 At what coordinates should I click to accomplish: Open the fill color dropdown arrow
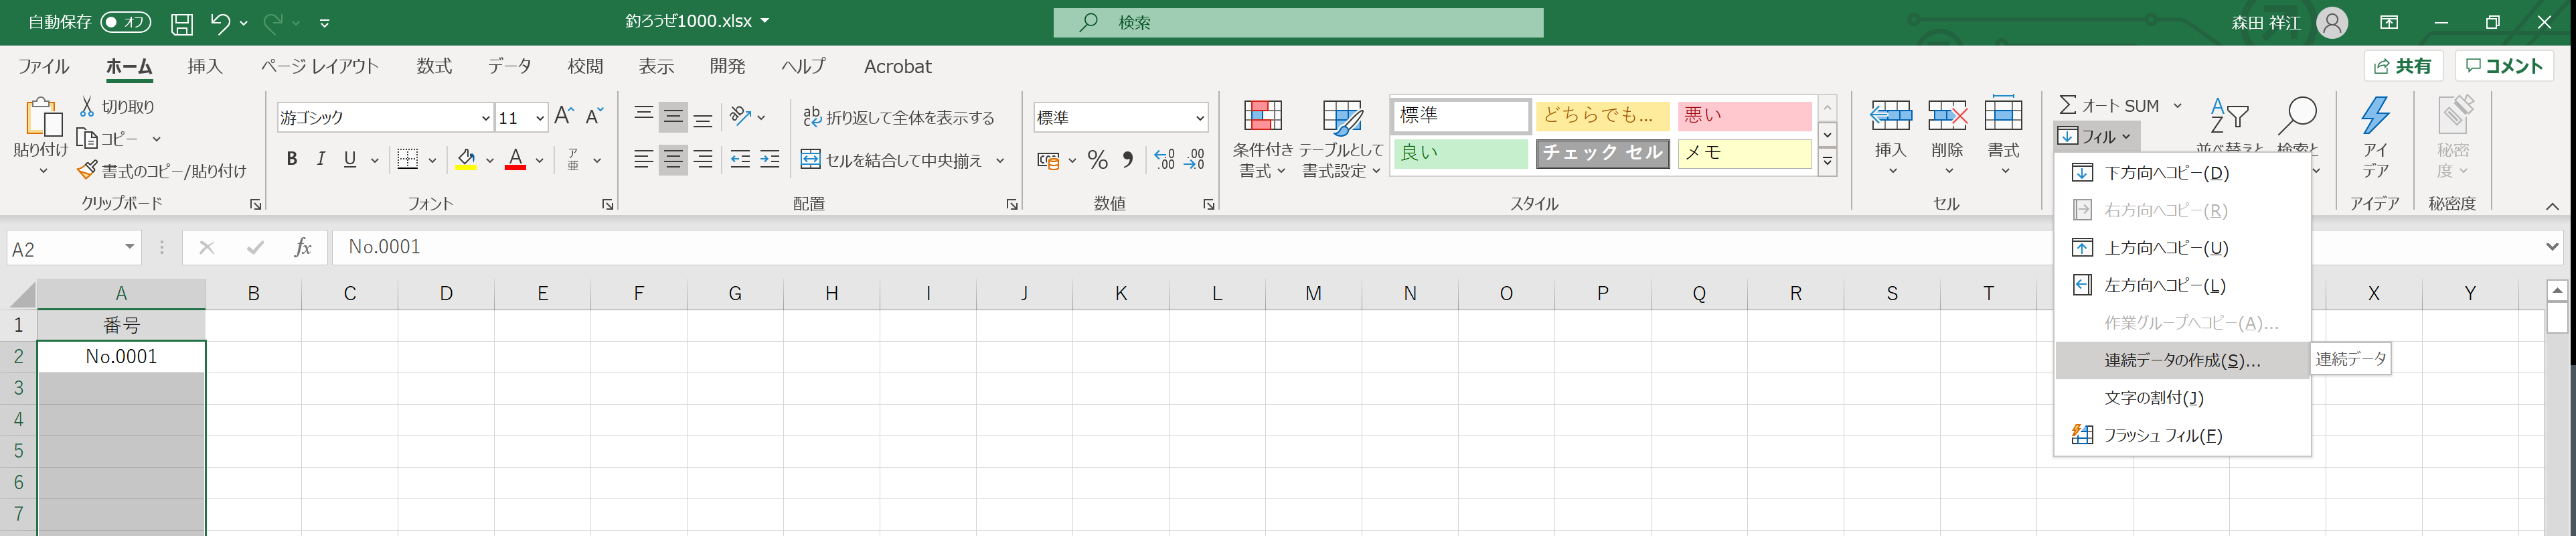tap(490, 160)
